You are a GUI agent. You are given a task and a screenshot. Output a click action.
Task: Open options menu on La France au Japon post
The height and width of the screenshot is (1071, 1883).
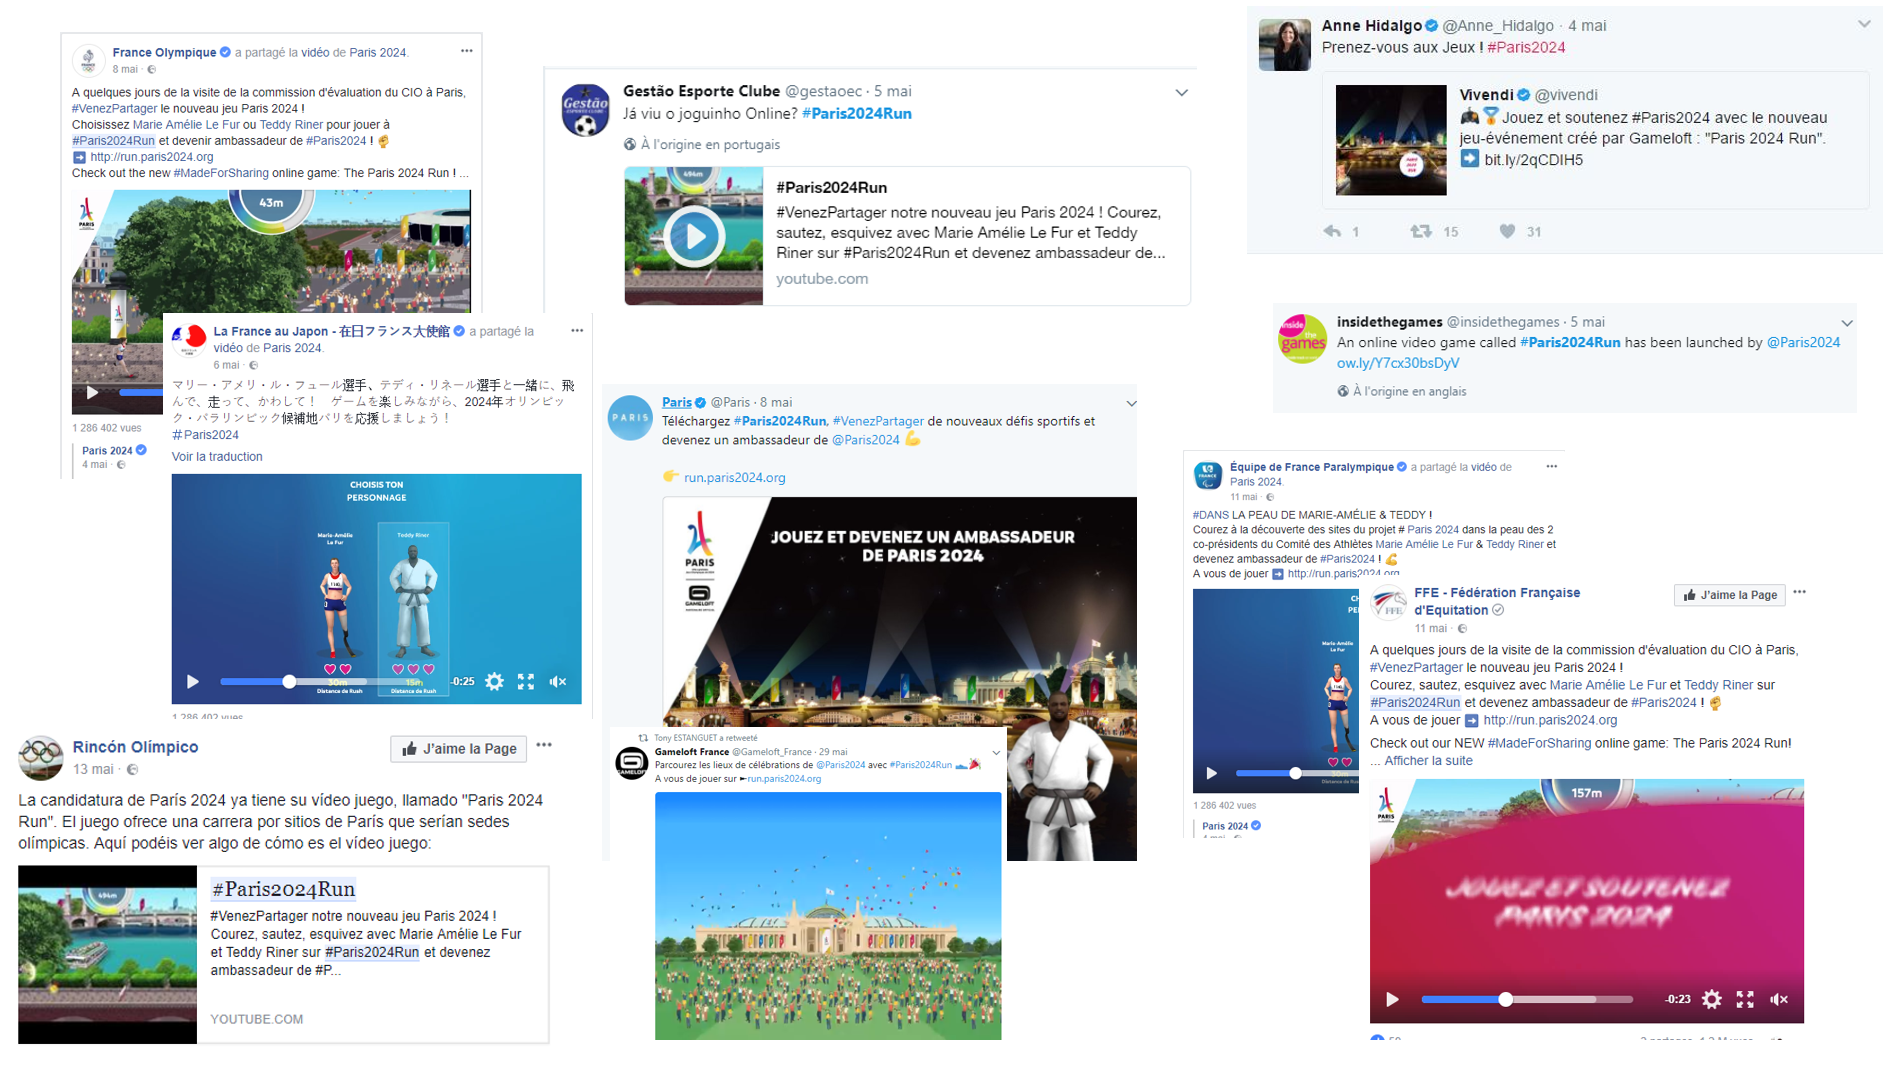[x=577, y=330]
